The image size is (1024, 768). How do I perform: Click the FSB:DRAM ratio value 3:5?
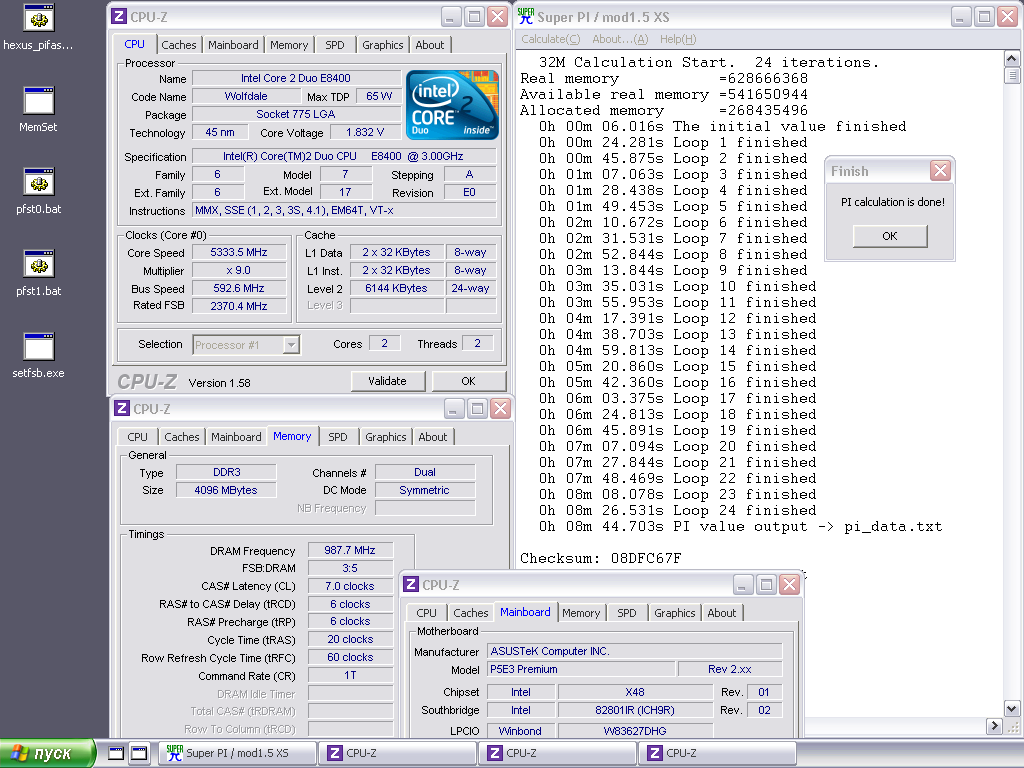[350, 568]
